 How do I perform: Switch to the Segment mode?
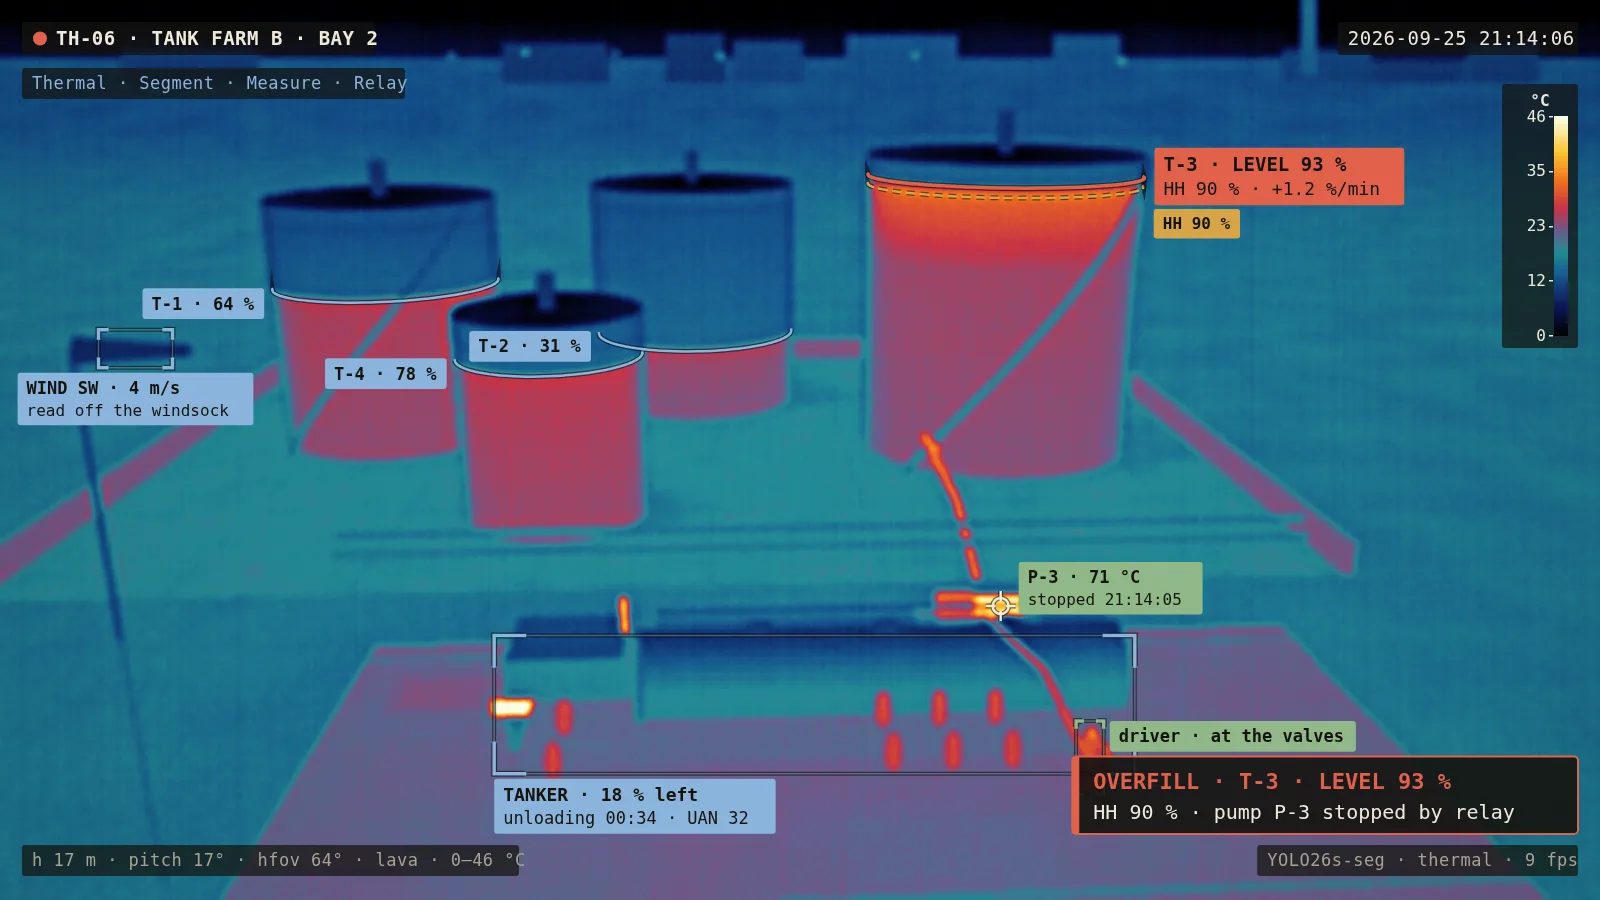pyautogui.click(x=176, y=83)
